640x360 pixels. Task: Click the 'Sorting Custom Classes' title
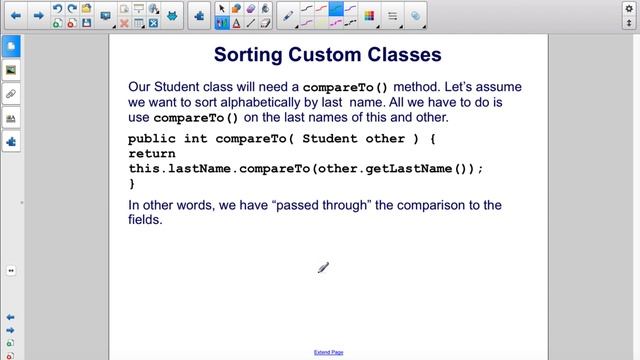[328, 55]
